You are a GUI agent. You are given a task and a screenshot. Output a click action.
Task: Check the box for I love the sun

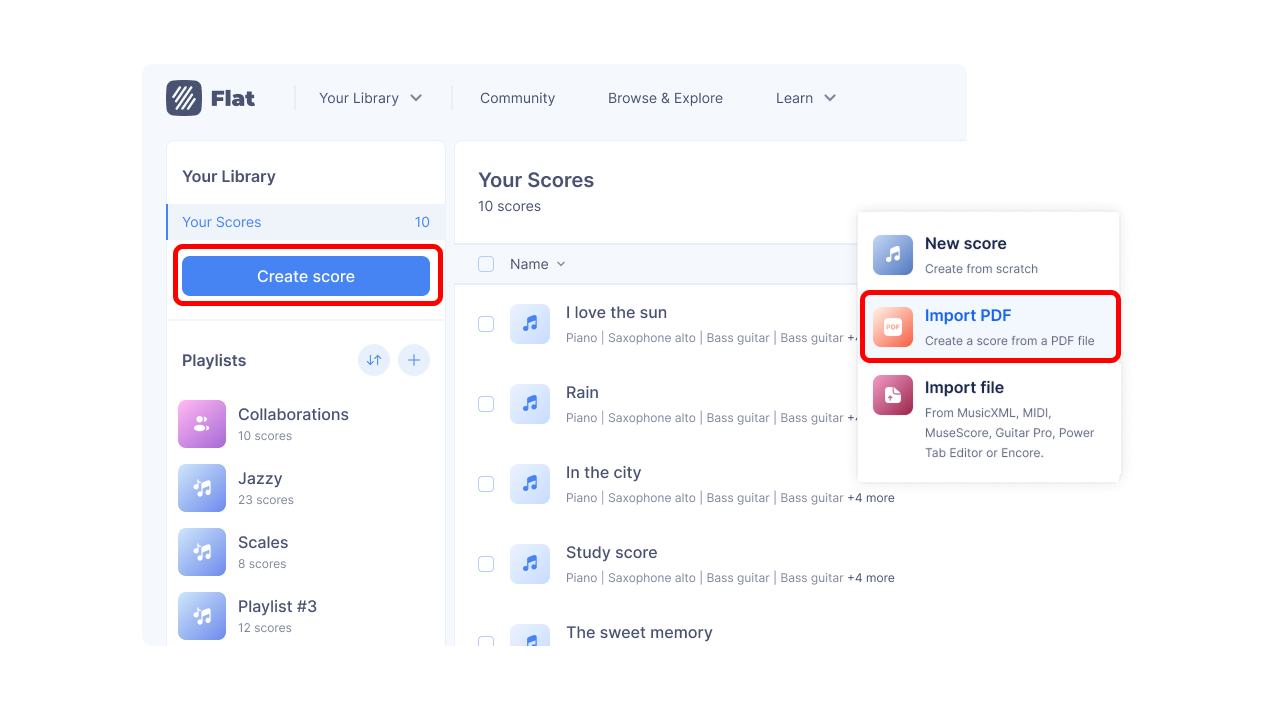click(x=486, y=324)
